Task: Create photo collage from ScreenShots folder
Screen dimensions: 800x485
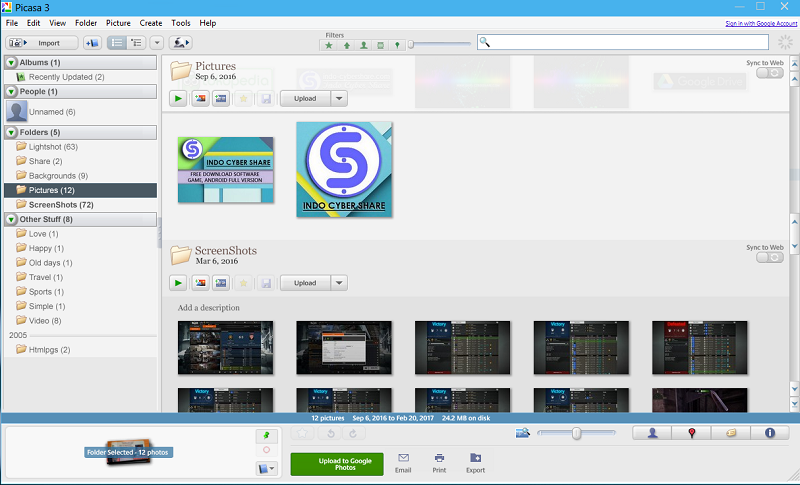Action: coord(201,283)
